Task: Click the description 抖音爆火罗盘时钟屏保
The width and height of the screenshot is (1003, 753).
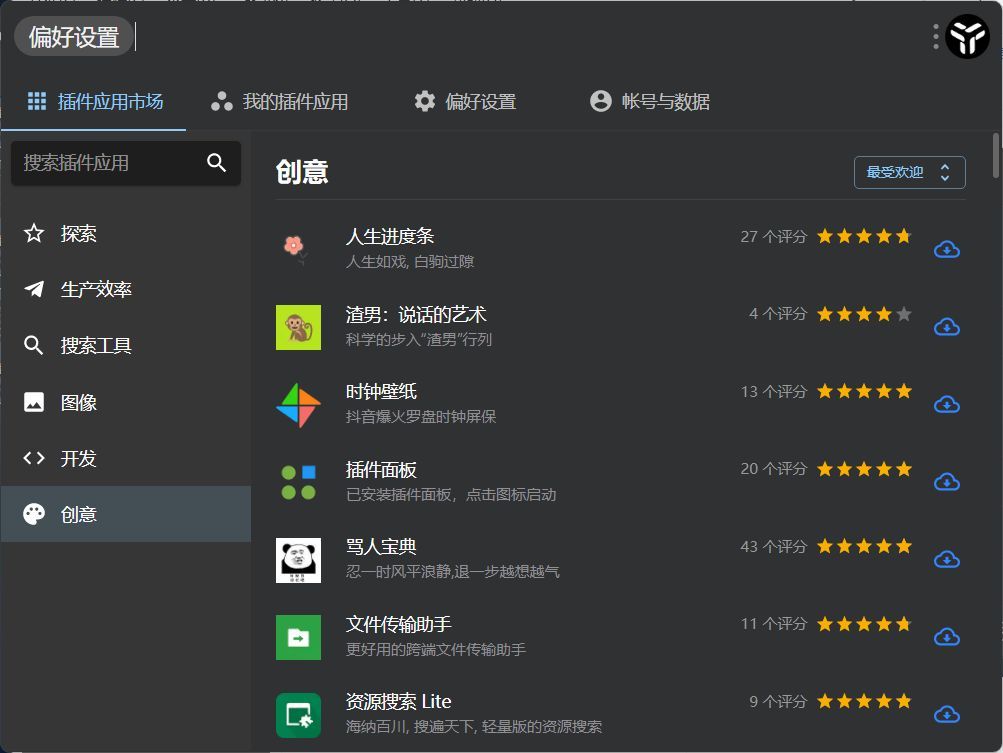Action: pyautogui.click(x=421, y=417)
